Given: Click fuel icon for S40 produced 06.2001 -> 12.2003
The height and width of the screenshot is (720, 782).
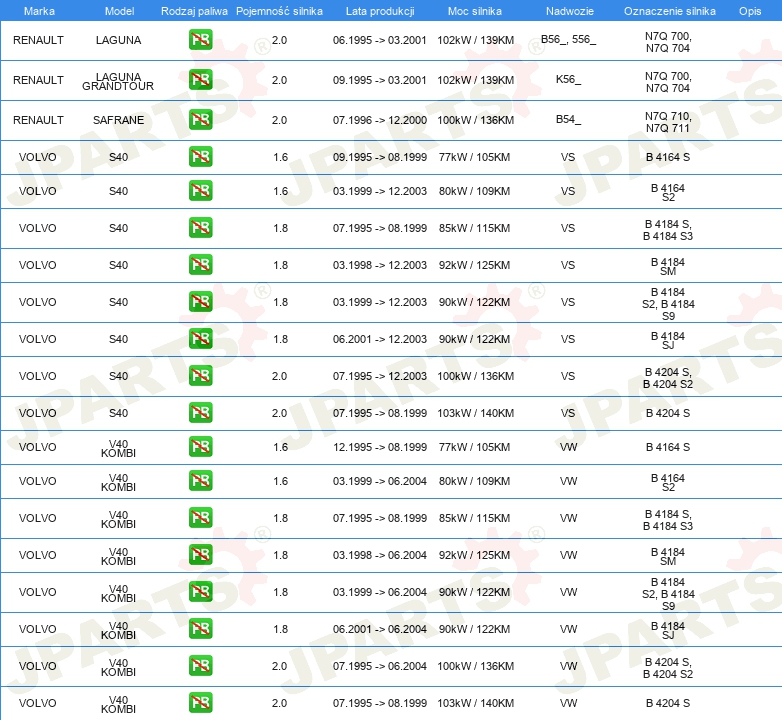Looking at the screenshot, I should click(200, 339).
